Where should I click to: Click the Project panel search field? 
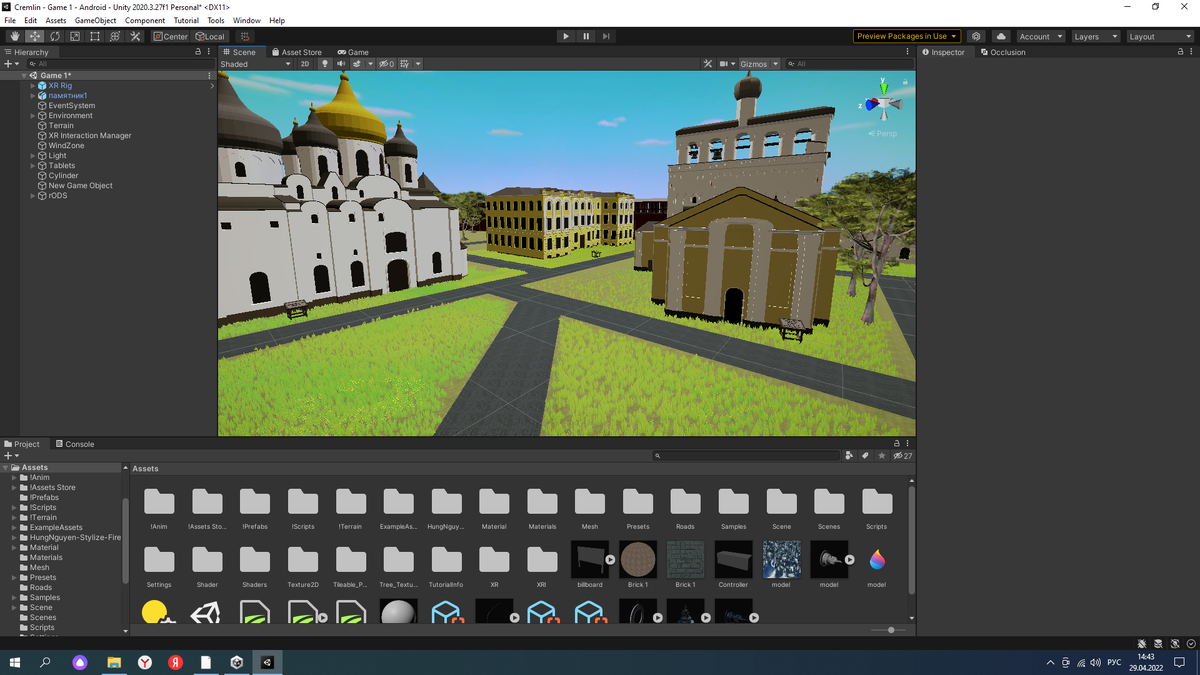pos(746,456)
